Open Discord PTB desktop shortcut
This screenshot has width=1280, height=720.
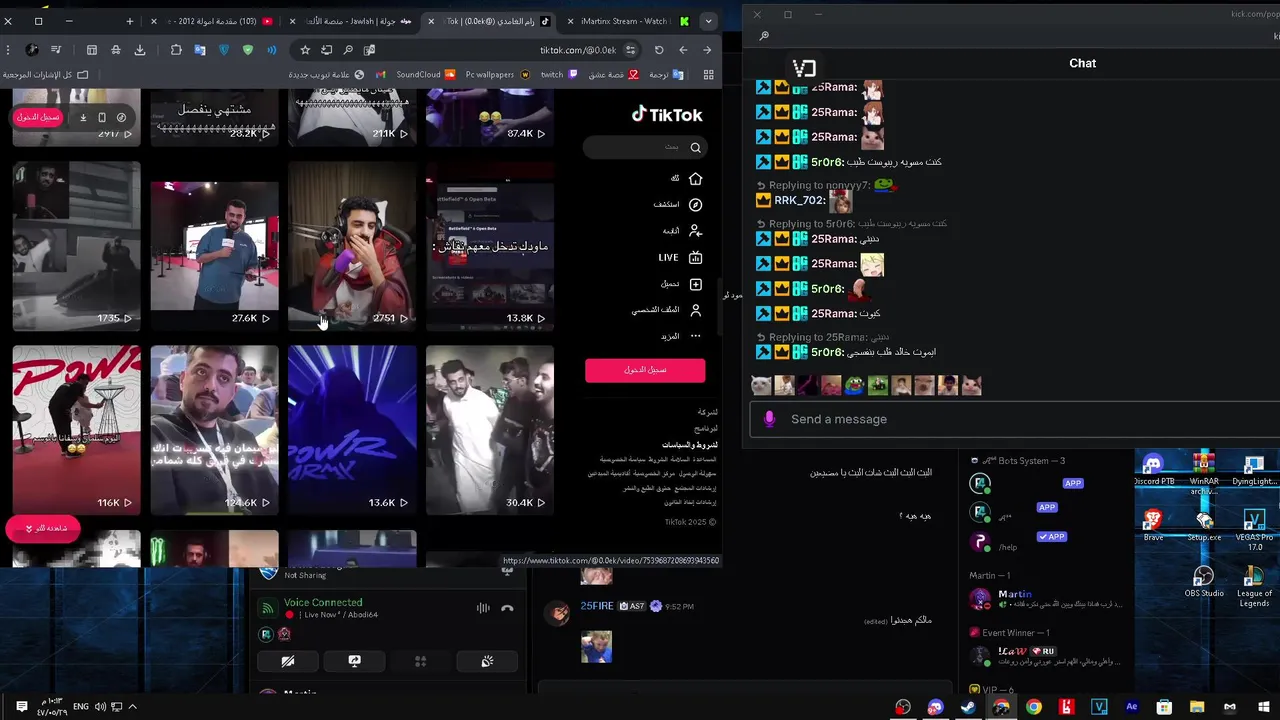coord(1154,470)
